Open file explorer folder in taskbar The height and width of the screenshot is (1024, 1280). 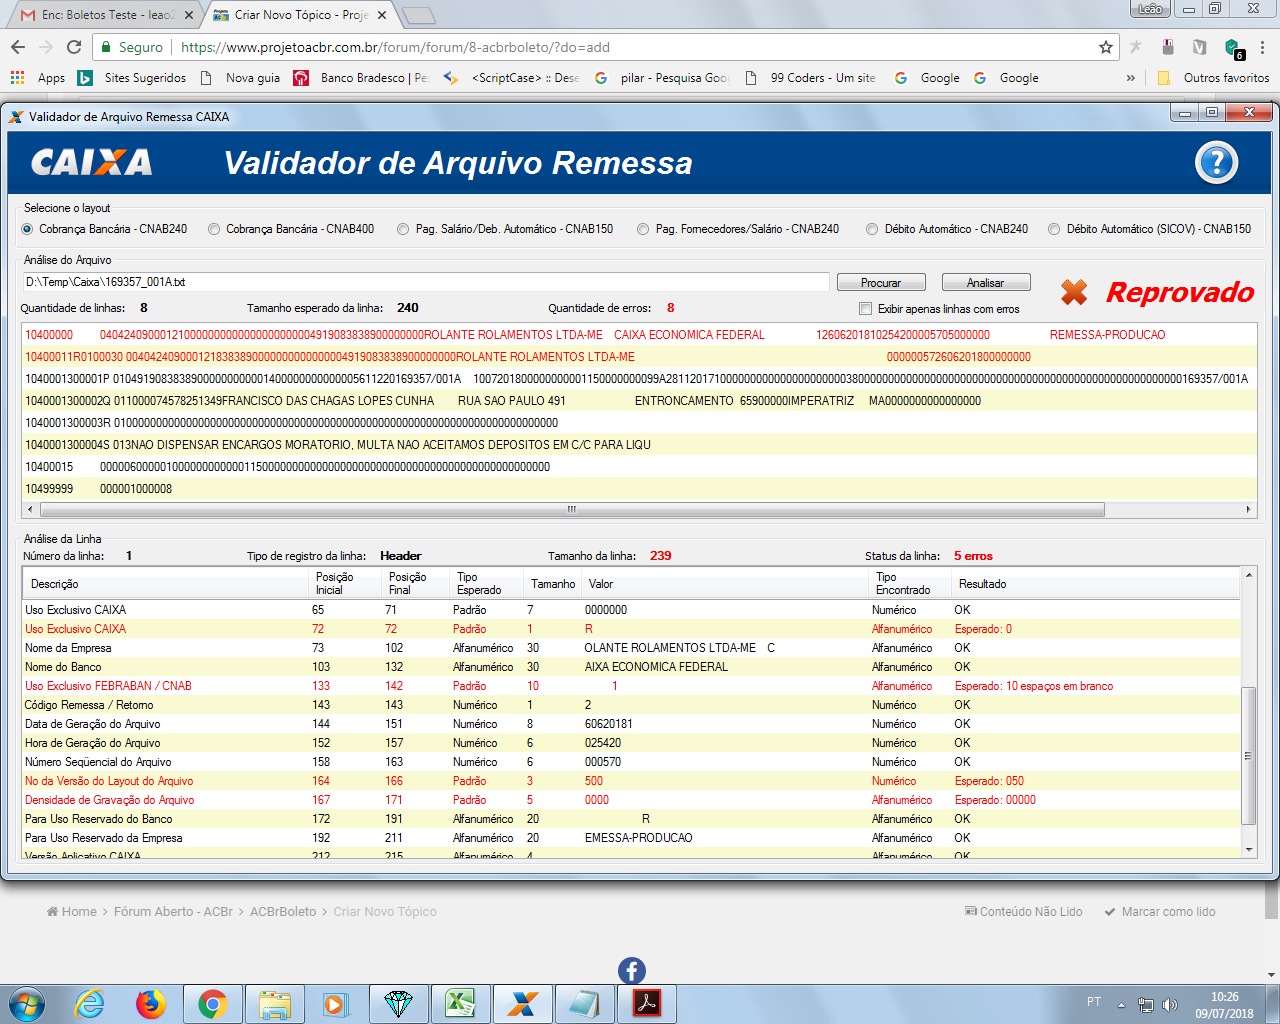coord(274,1004)
